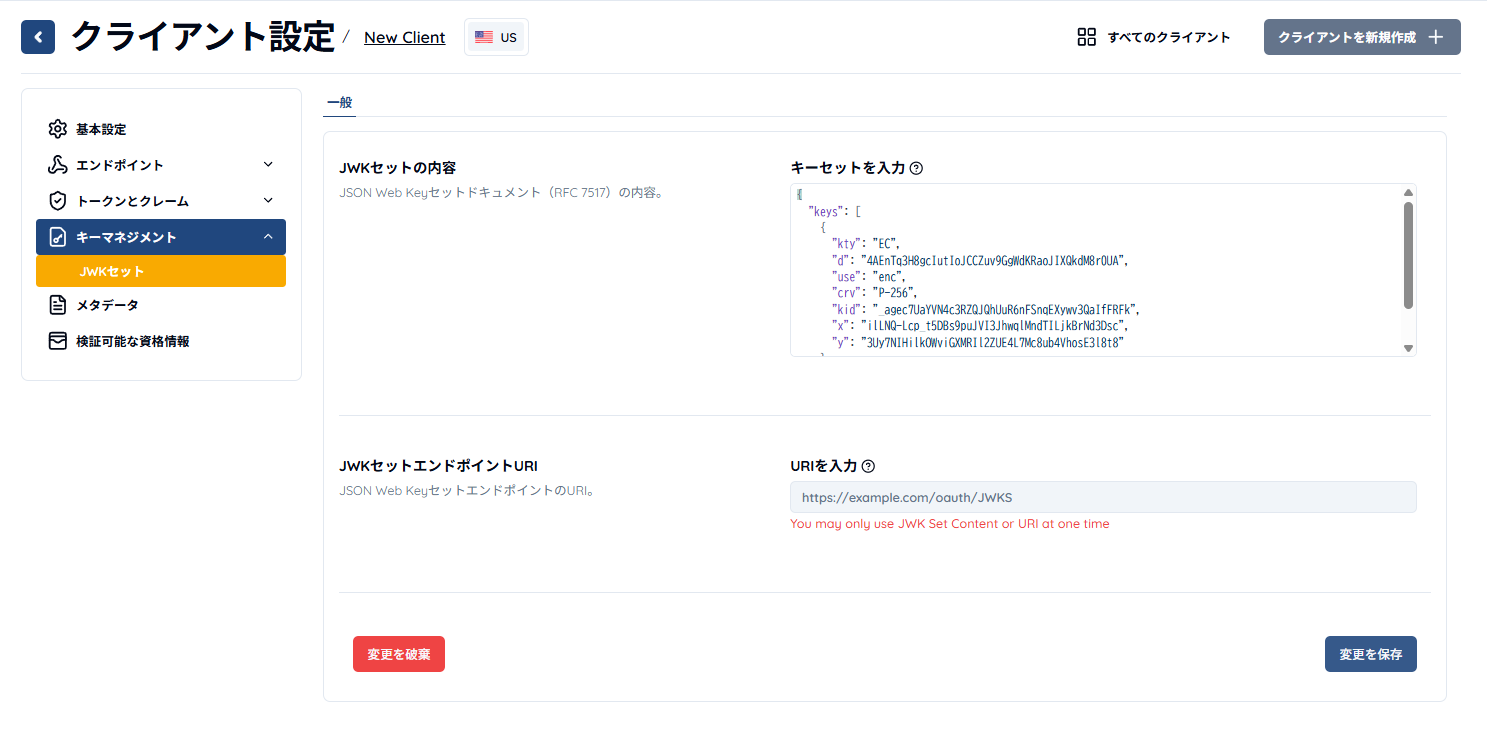Open メタデータ via its document icon

58,305
